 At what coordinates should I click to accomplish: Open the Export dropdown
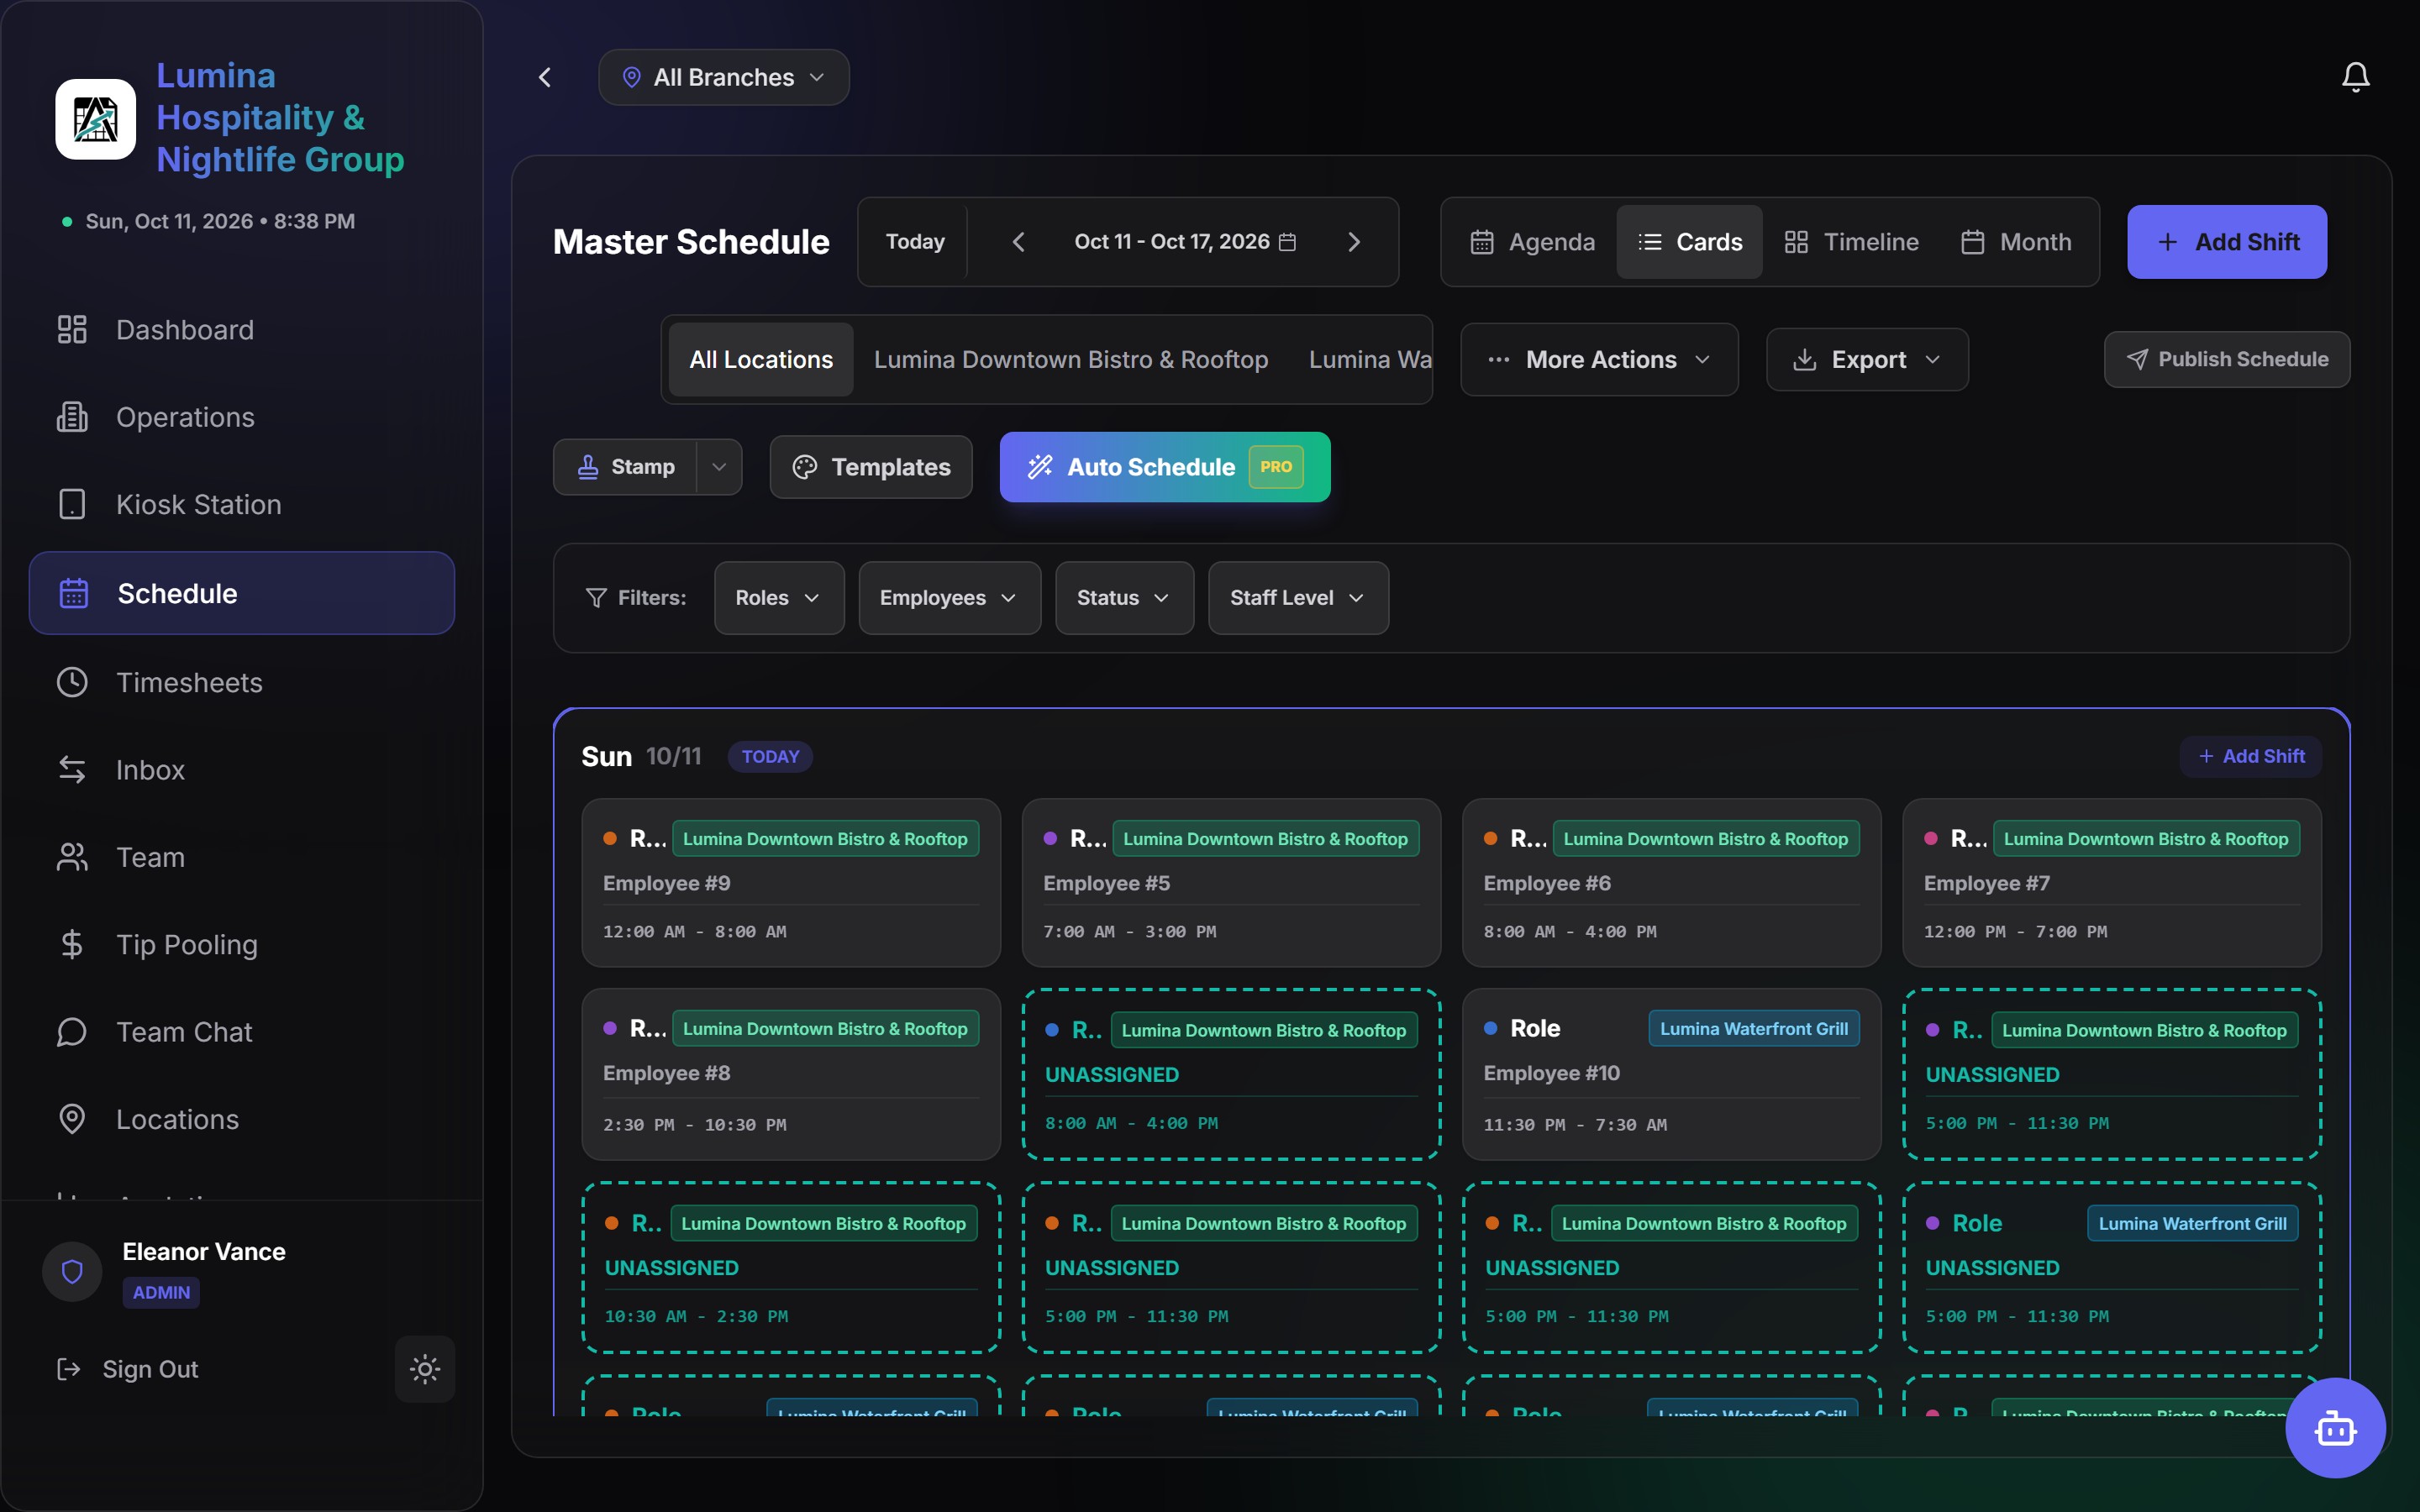pos(1867,359)
